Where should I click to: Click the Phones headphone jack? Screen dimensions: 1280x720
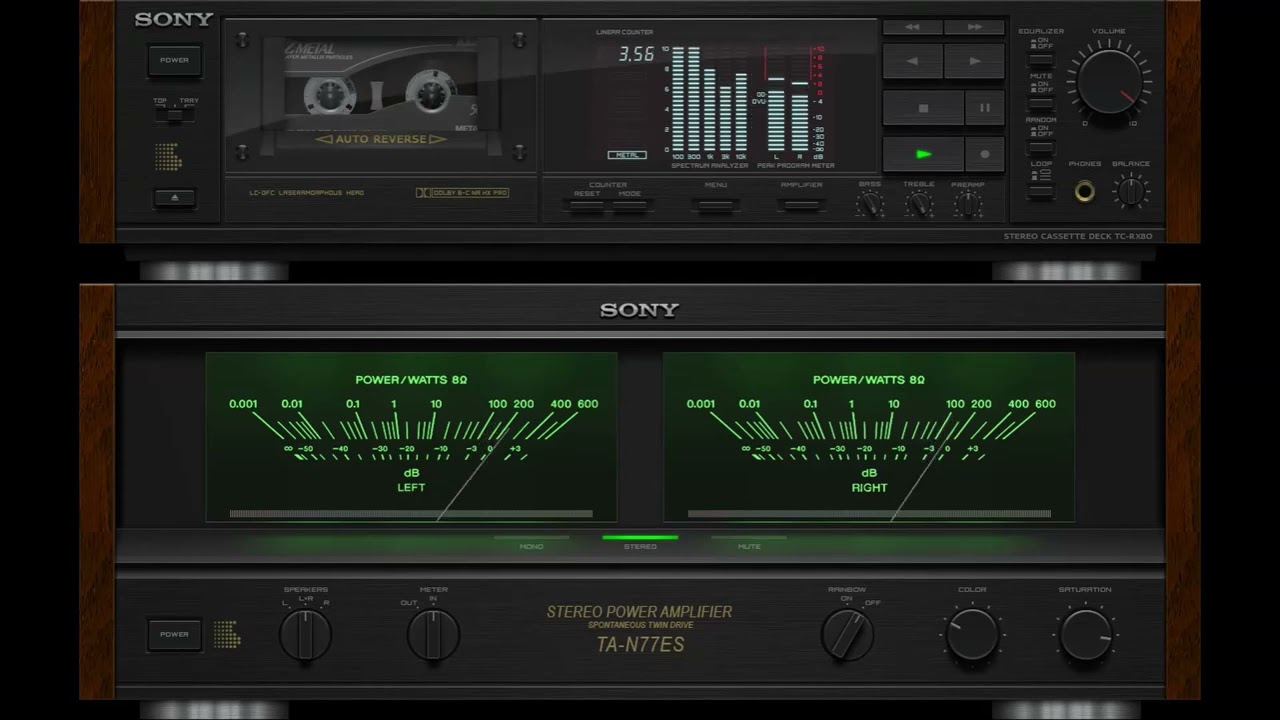pos(1084,191)
